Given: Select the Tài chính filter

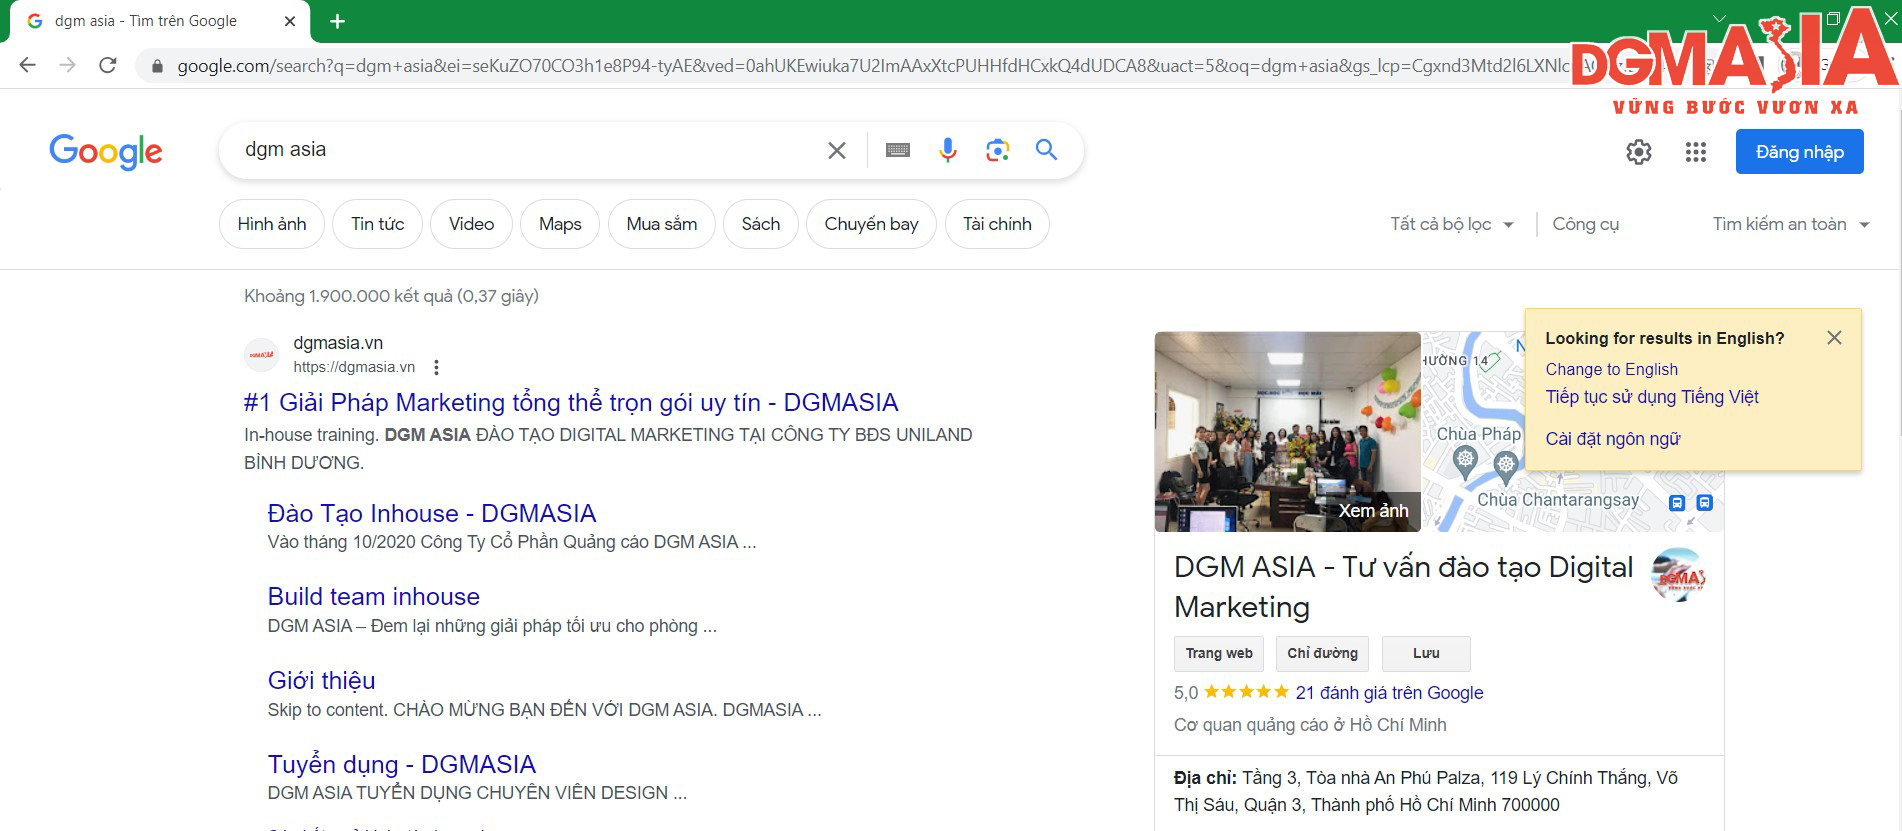Looking at the screenshot, I should (x=997, y=224).
